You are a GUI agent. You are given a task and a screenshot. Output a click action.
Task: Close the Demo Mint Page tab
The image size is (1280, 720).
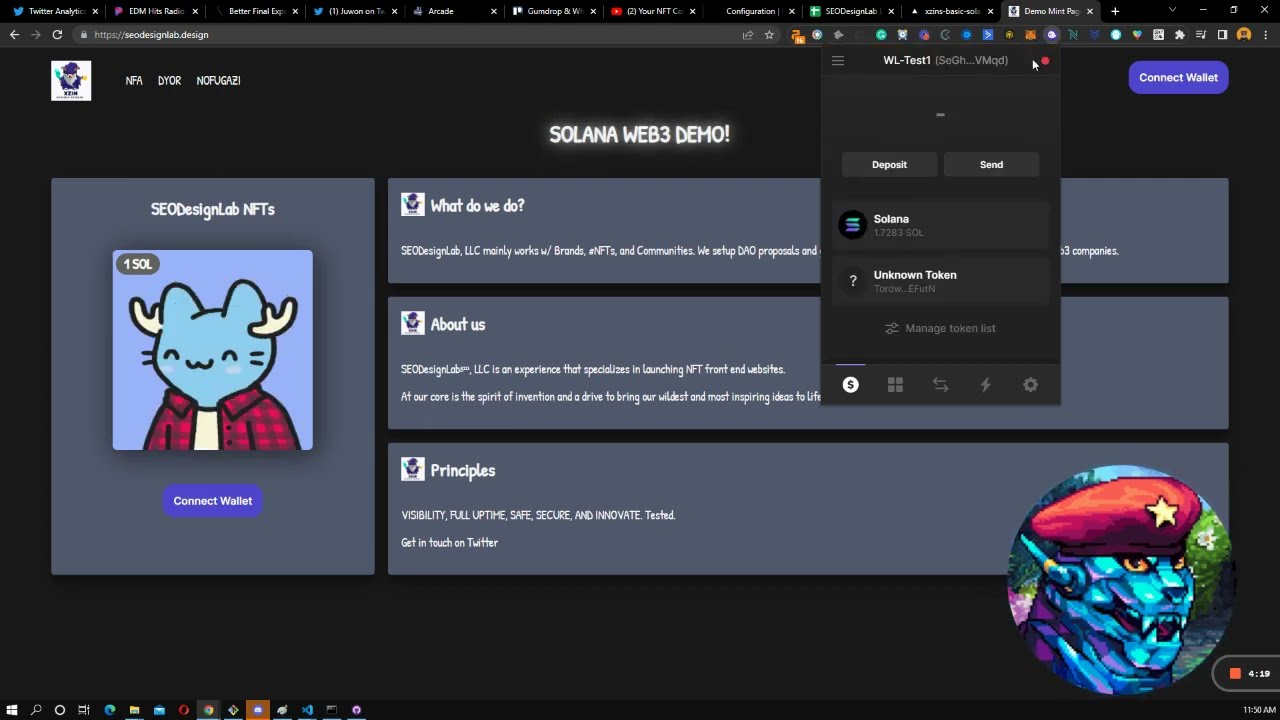click(x=1090, y=11)
